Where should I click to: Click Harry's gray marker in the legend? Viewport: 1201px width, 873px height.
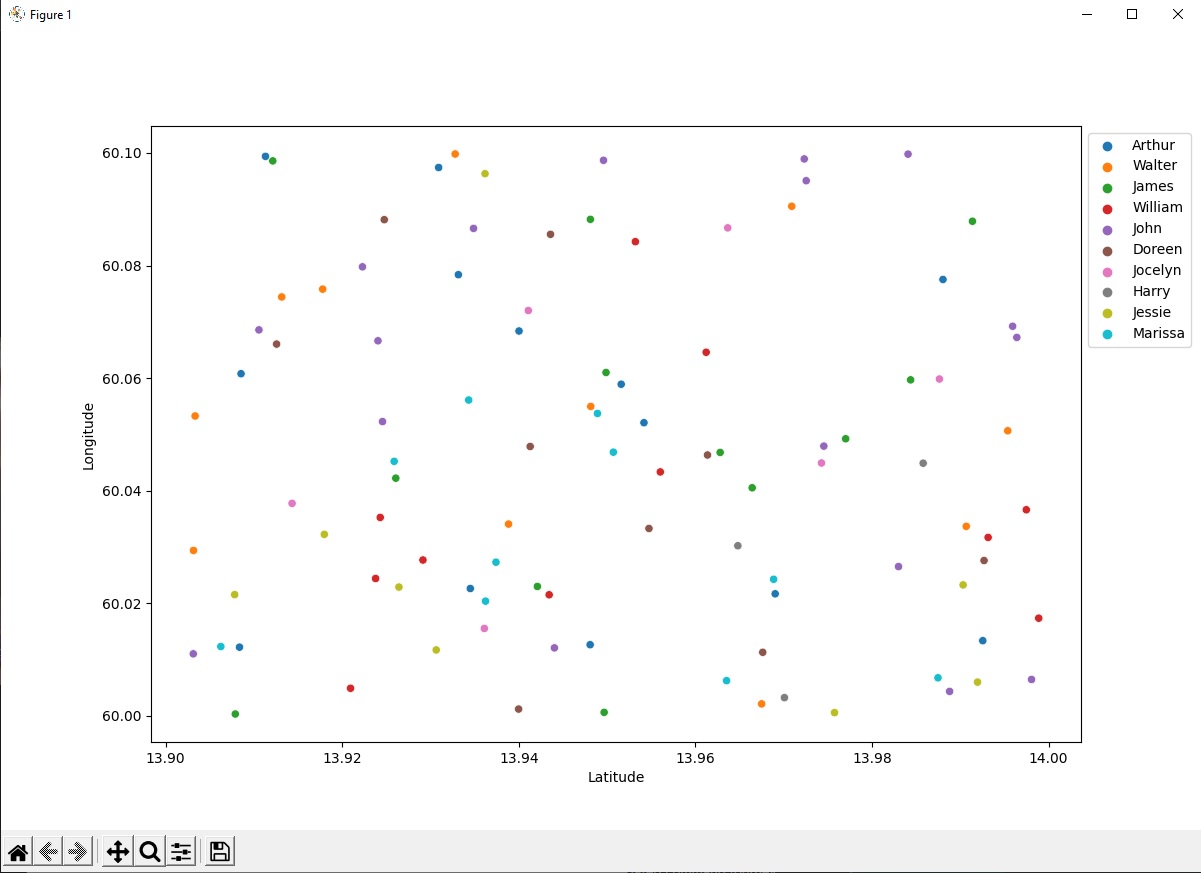(x=1108, y=292)
